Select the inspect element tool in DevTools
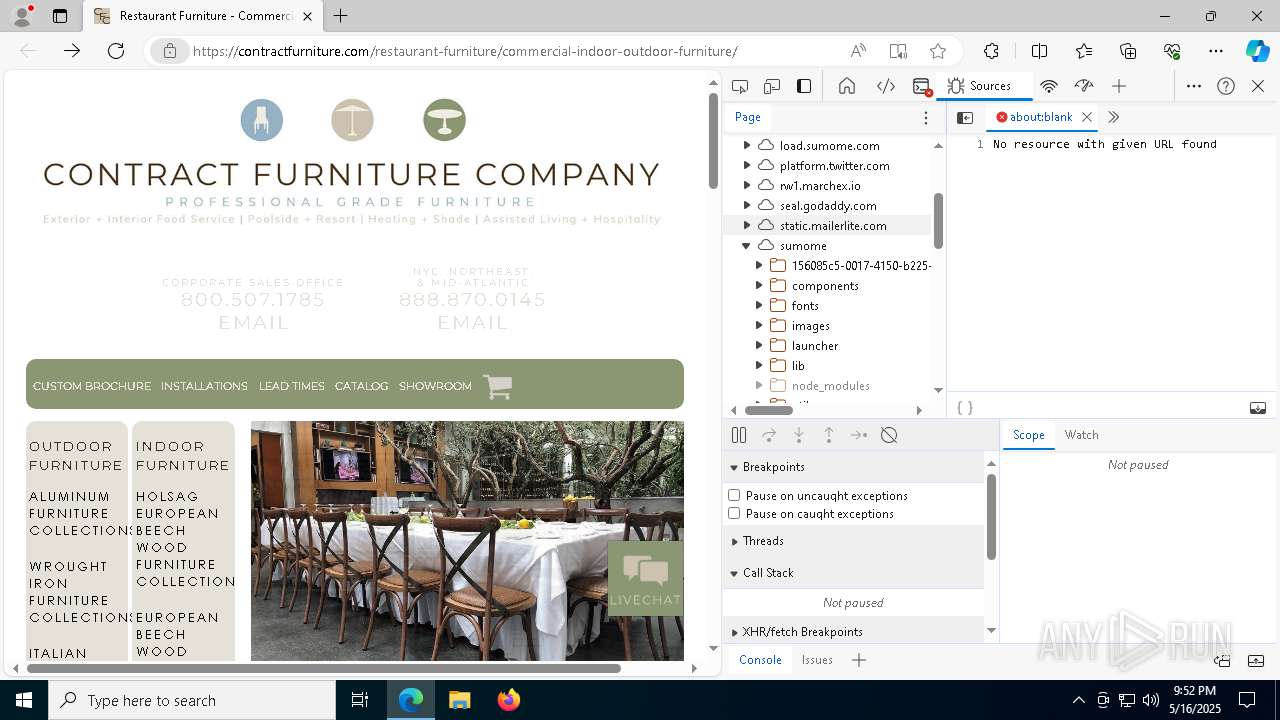Image resolution: width=1280 pixels, height=720 pixels. [x=740, y=86]
